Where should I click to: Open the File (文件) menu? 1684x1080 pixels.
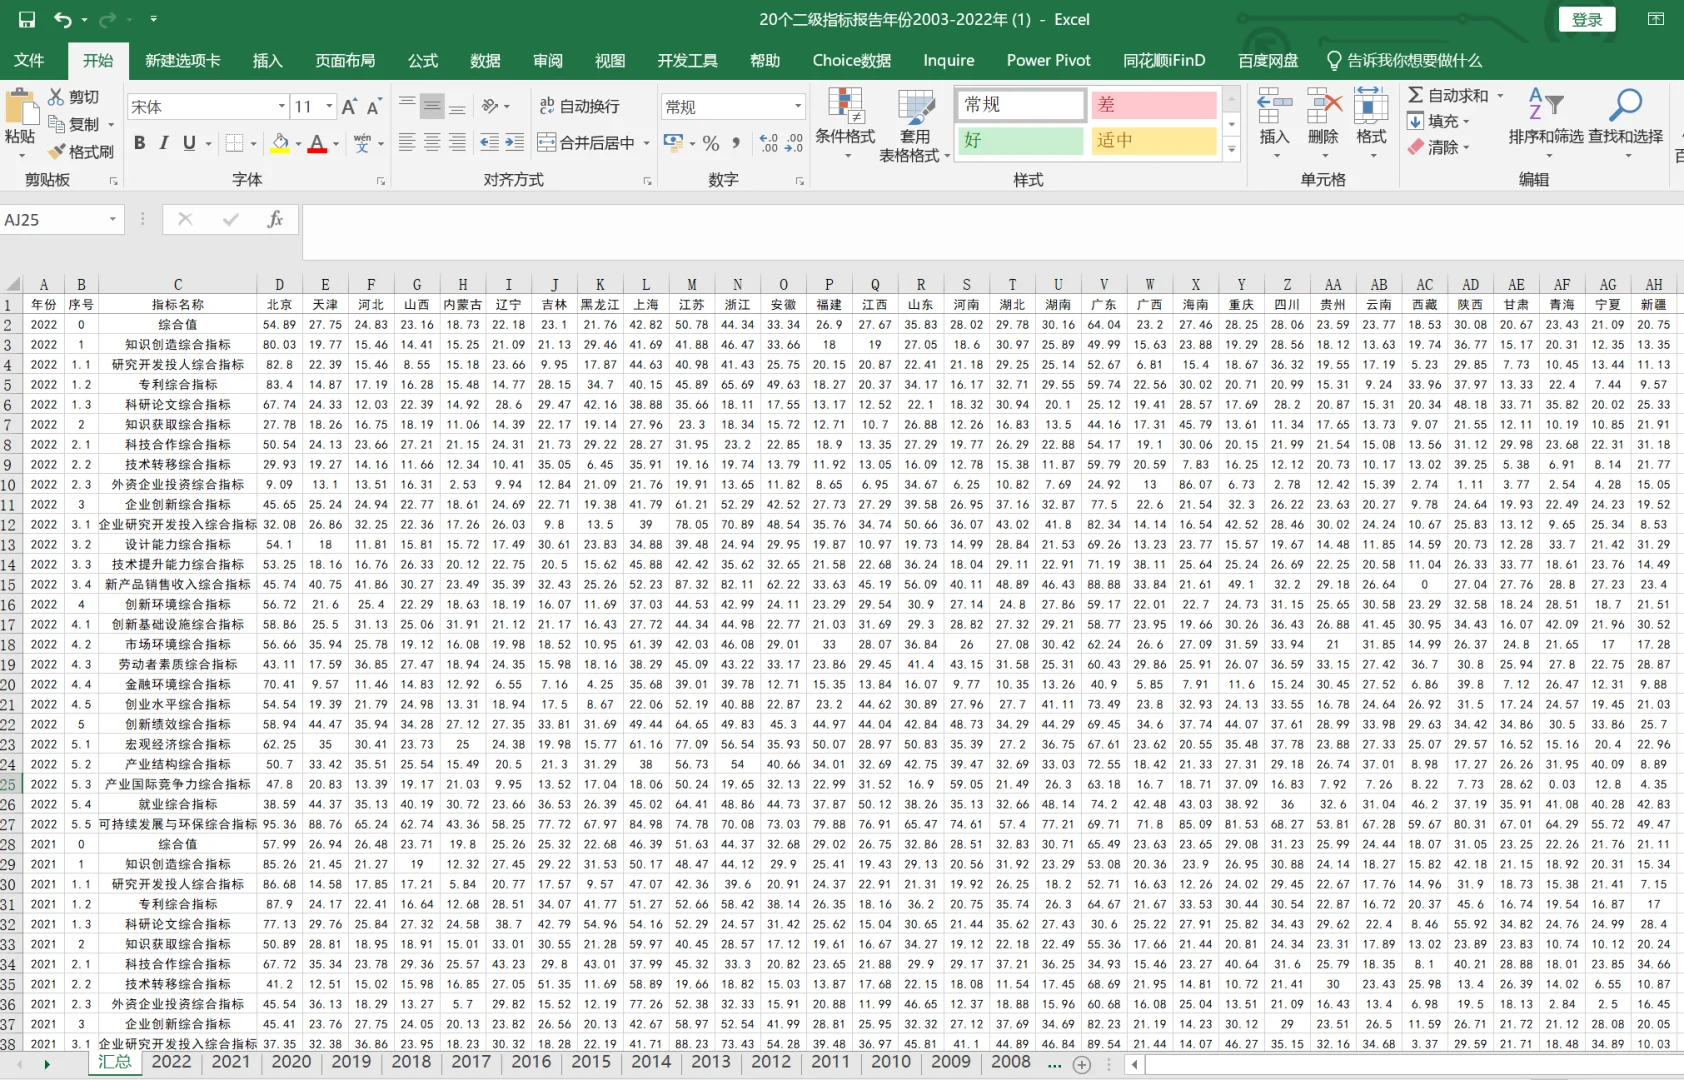[29, 60]
